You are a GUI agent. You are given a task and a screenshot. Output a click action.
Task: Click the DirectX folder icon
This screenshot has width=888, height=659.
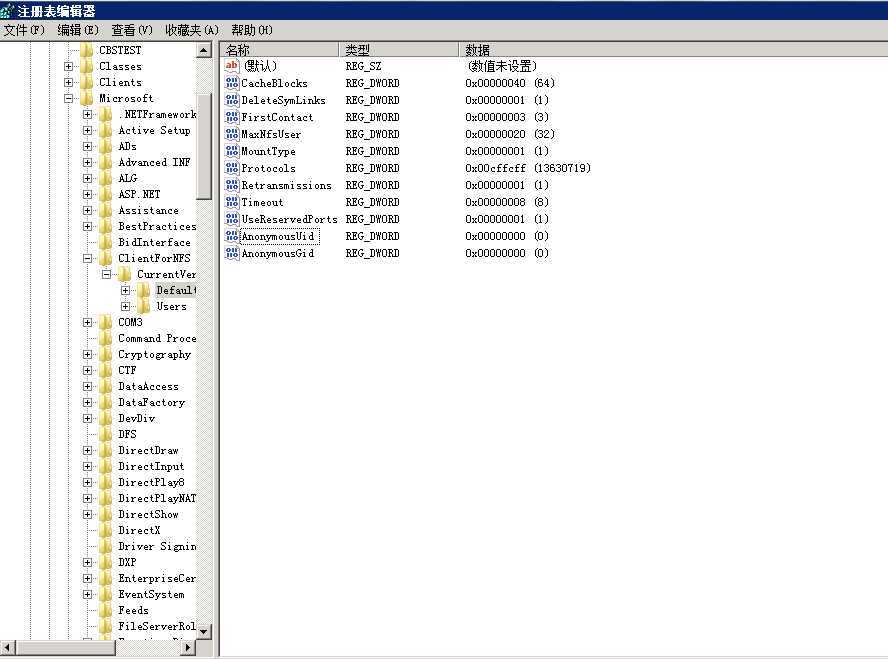[x=106, y=530]
